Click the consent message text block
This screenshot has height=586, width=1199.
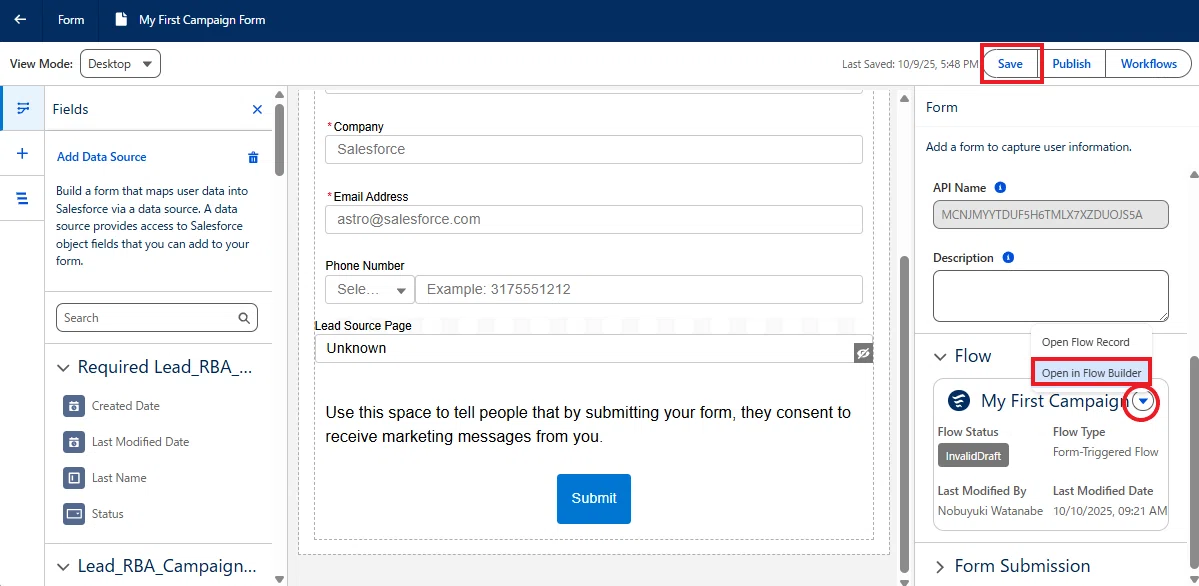tap(588, 425)
